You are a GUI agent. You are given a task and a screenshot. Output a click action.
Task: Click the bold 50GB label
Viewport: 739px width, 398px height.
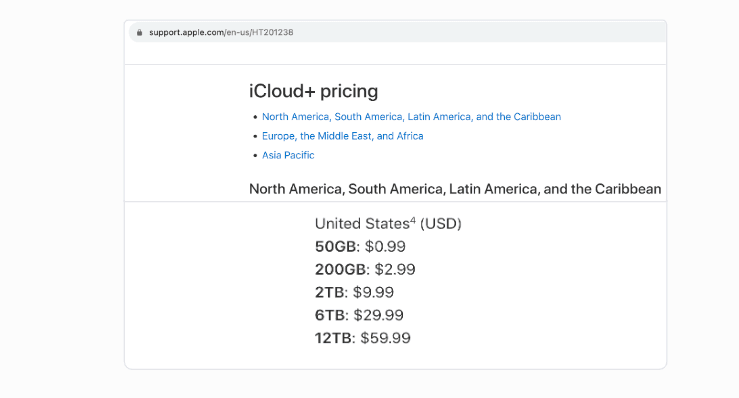[335, 247]
